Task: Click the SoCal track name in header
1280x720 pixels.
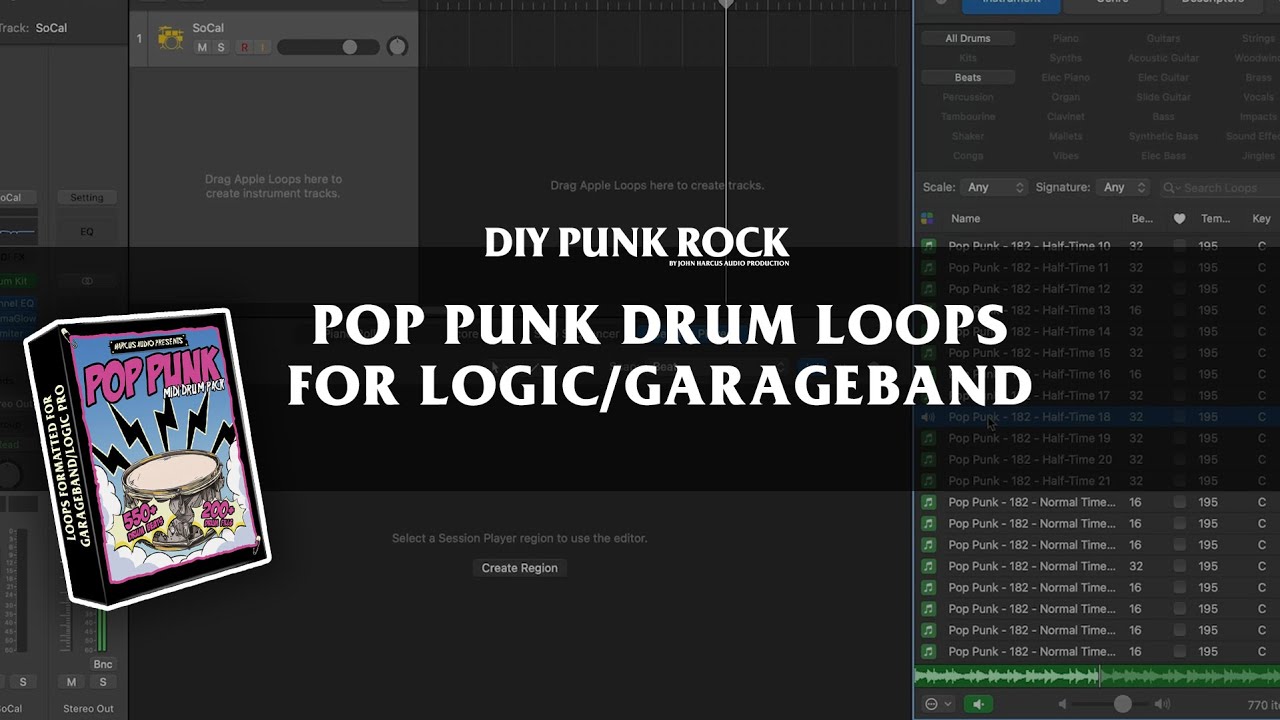Action: 208,28
